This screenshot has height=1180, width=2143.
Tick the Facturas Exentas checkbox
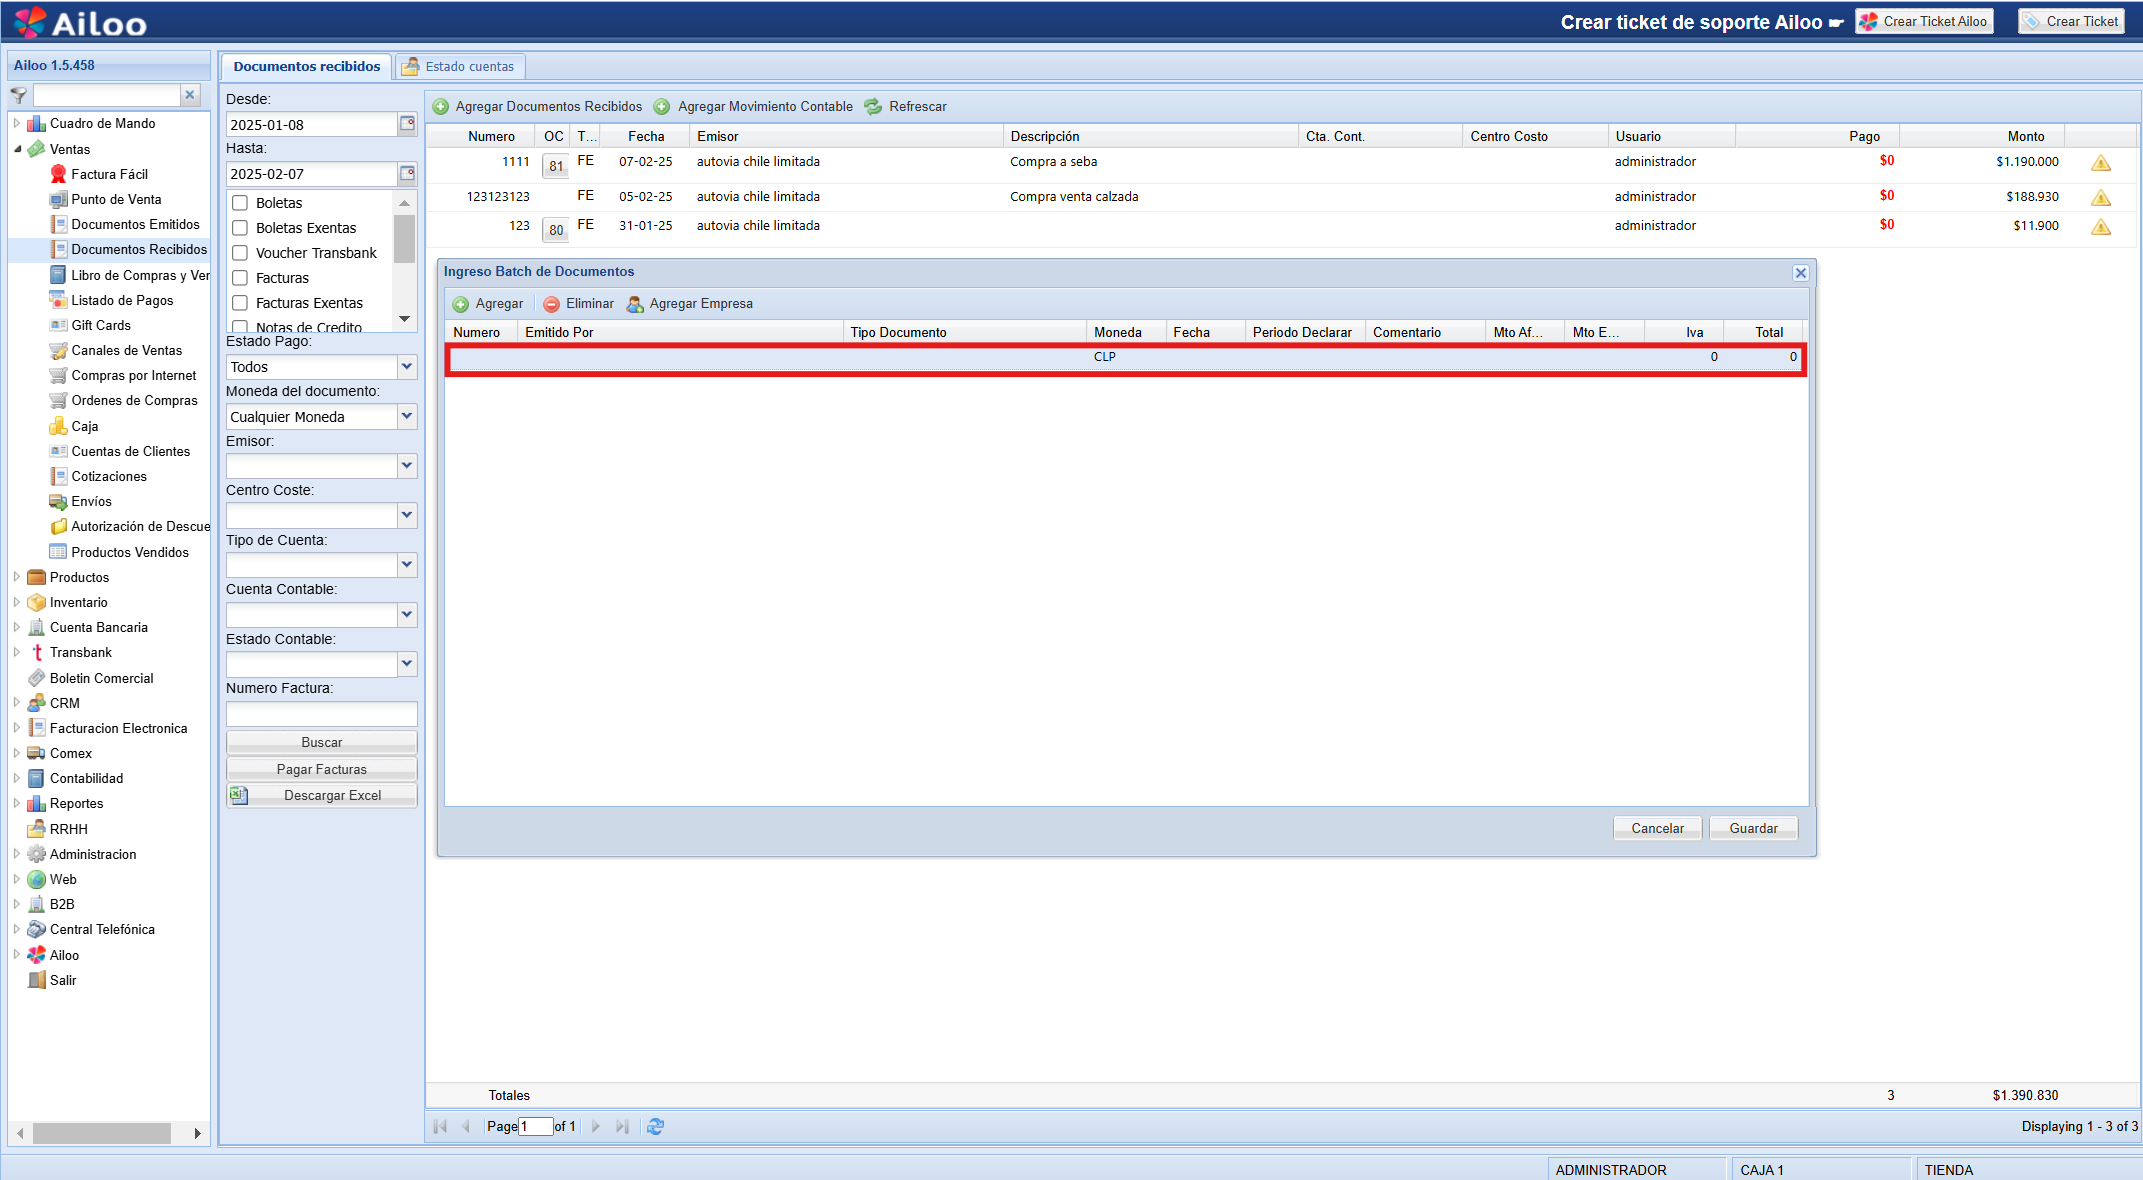point(240,303)
